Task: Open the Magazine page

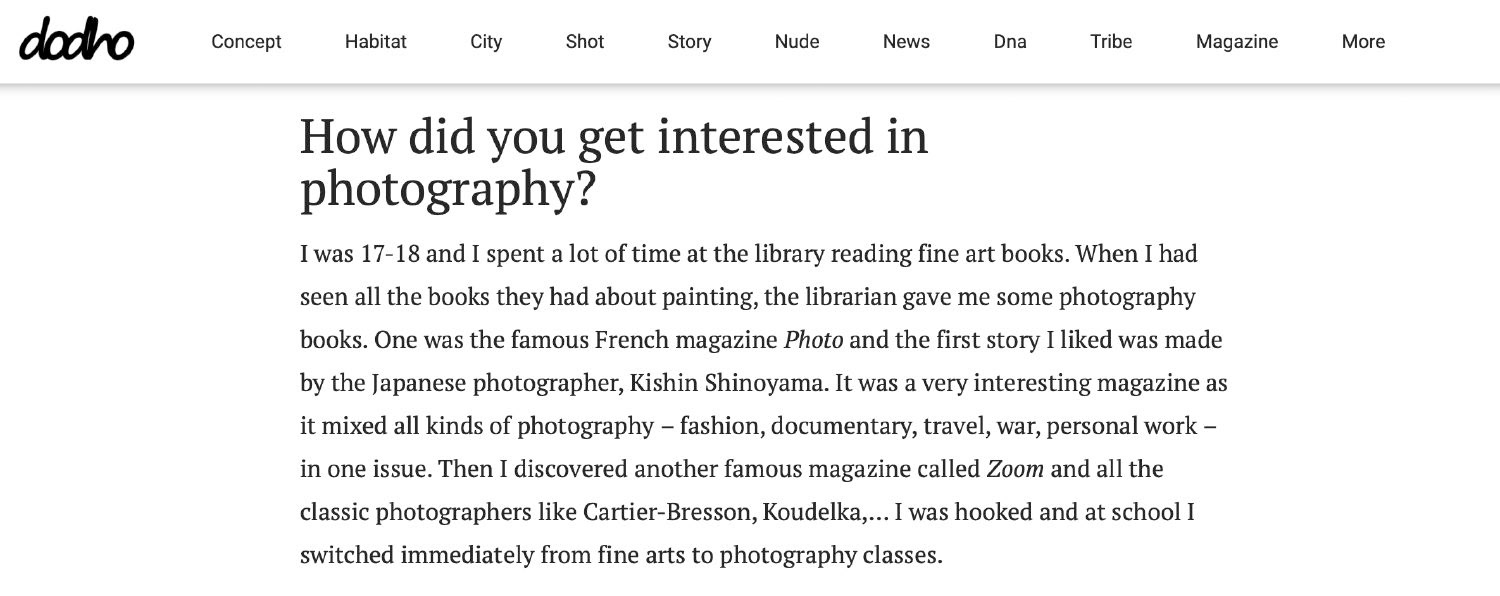Action: pyautogui.click(x=1237, y=42)
